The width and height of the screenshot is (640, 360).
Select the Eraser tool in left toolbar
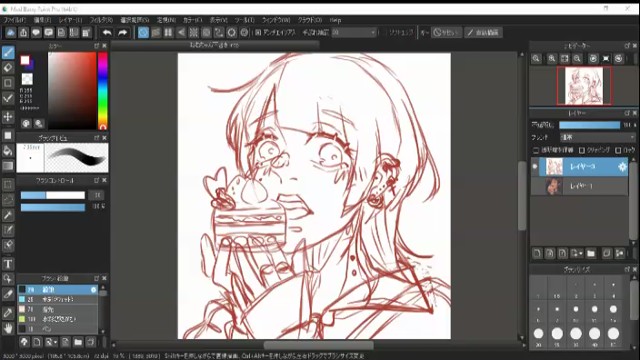(x=8, y=68)
